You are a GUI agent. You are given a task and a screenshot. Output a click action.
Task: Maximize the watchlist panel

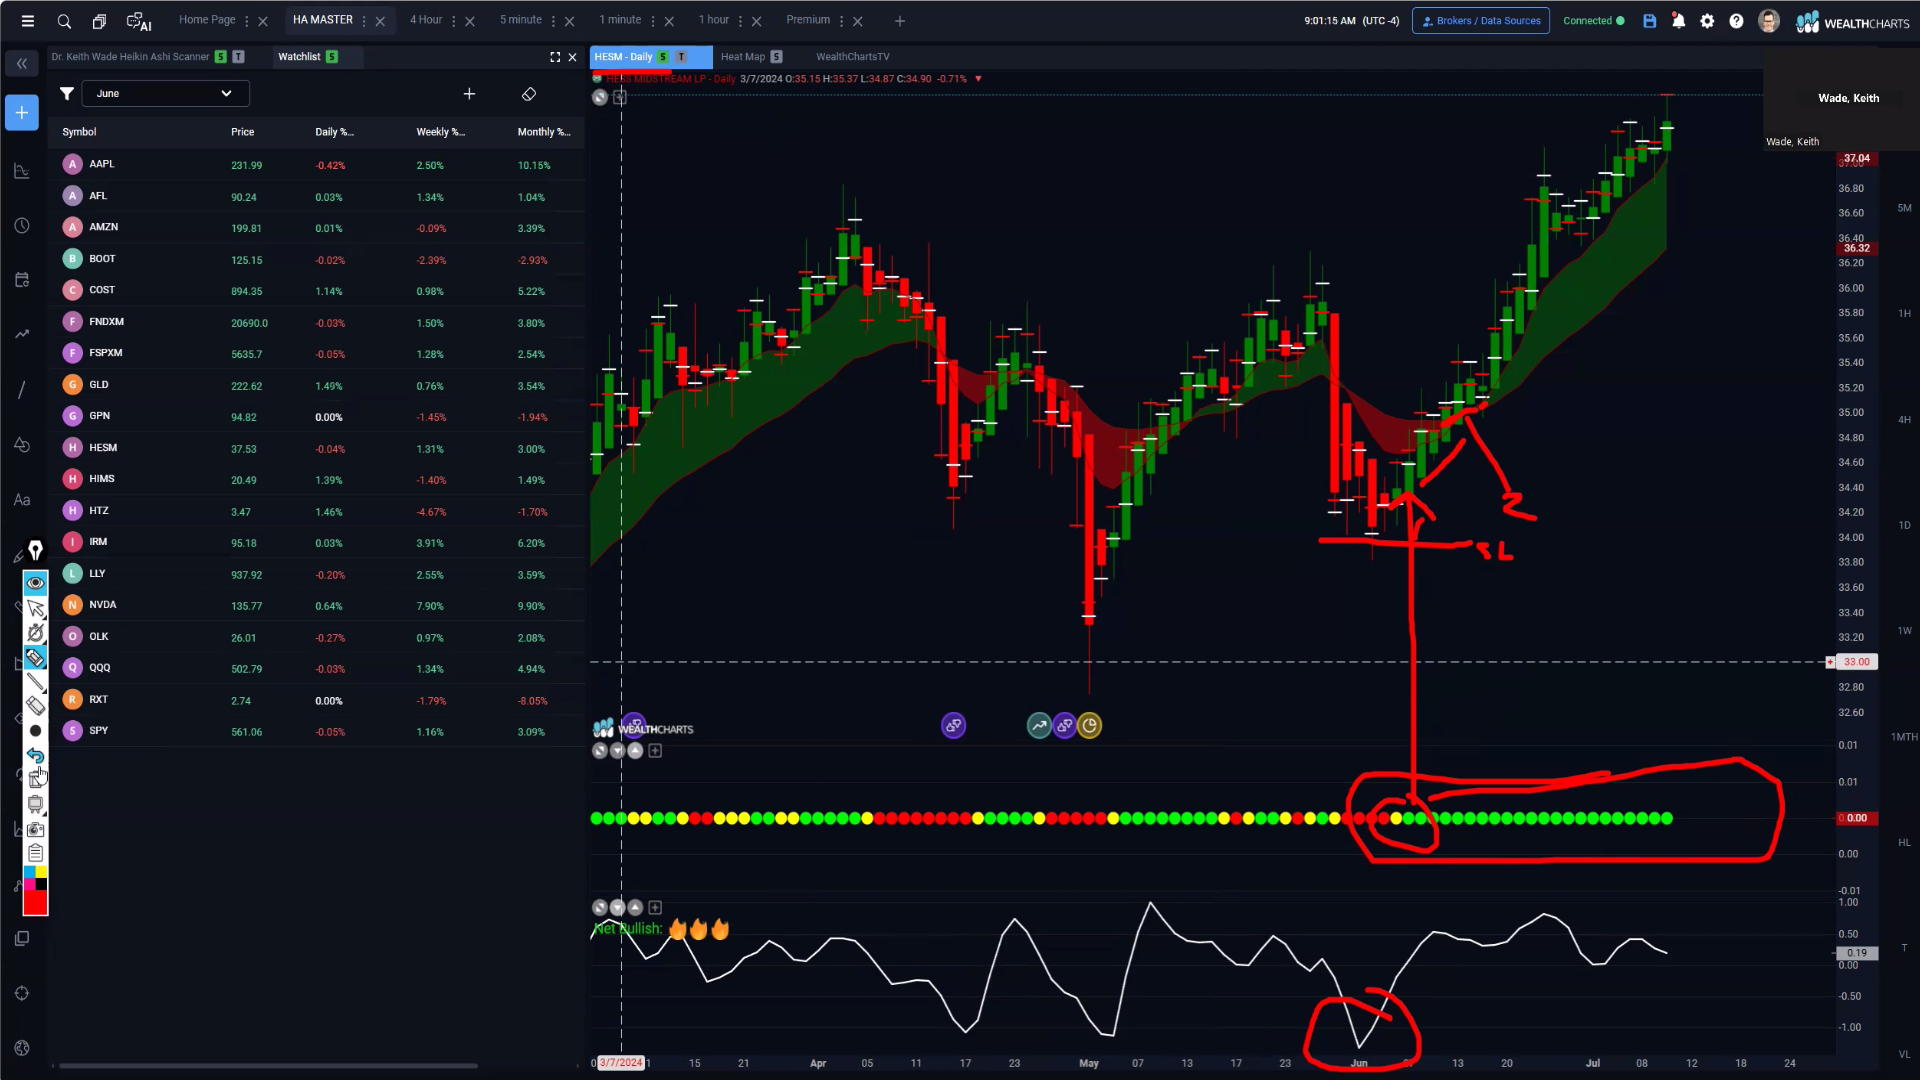[x=555, y=58]
